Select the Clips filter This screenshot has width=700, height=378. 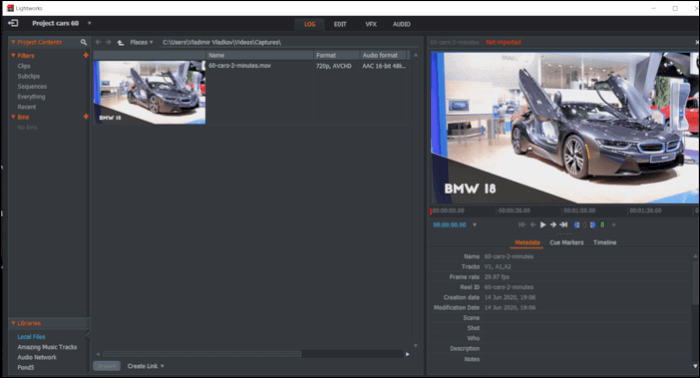[x=24, y=66]
